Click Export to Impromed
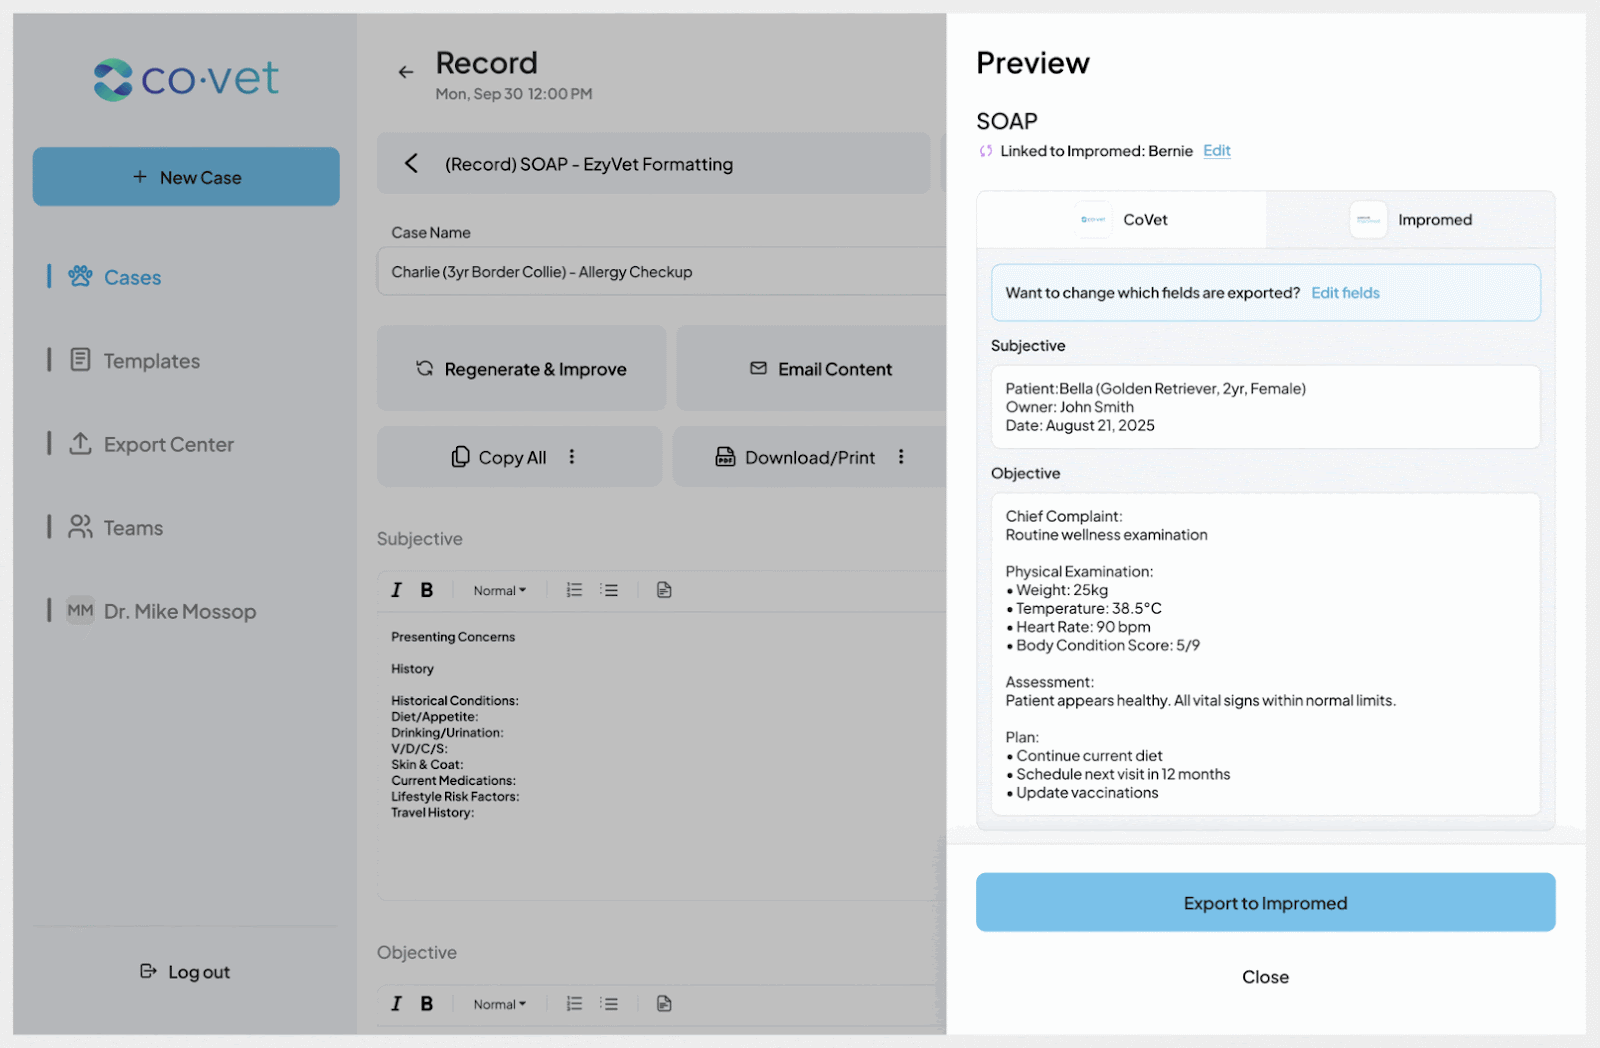The image size is (1600, 1048). pos(1266,903)
